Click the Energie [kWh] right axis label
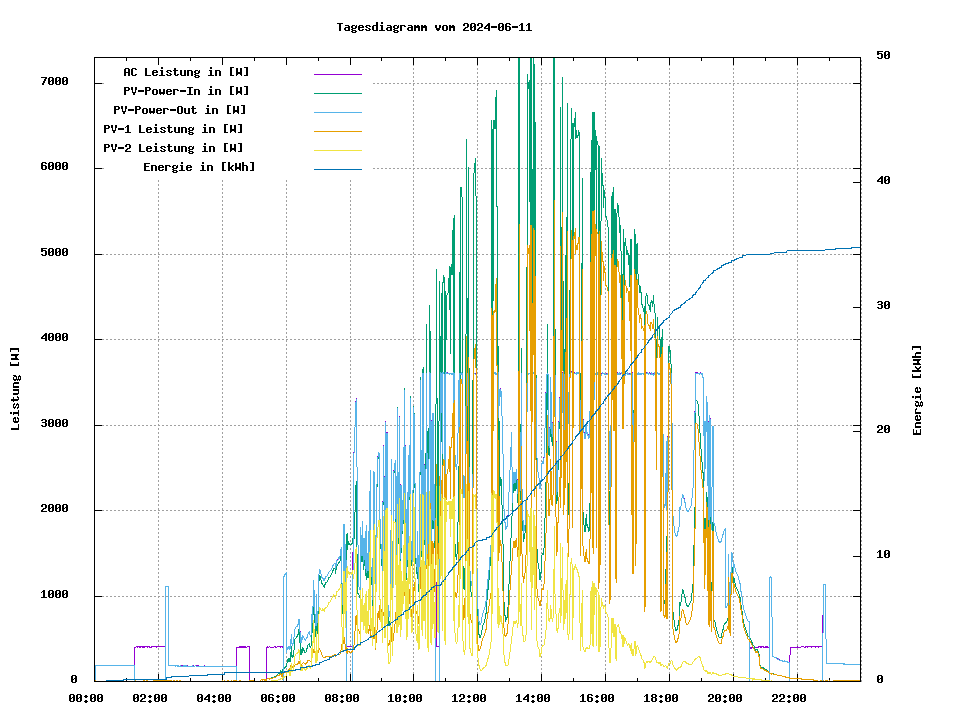Image resolution: width=960 pixels, height=720 pixels. 917,390
